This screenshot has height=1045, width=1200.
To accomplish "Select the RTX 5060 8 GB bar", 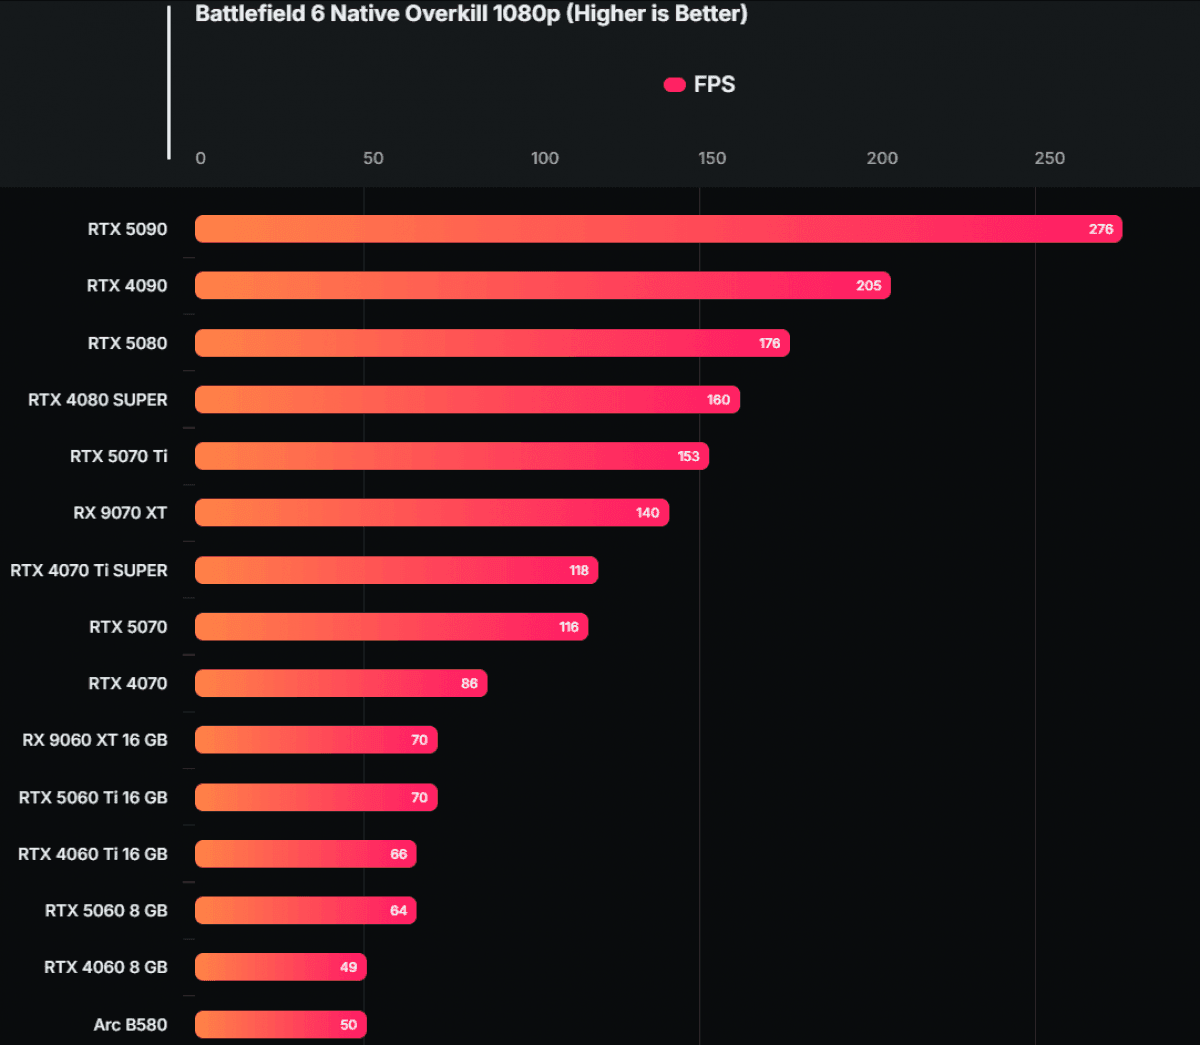I will (305, 911).
